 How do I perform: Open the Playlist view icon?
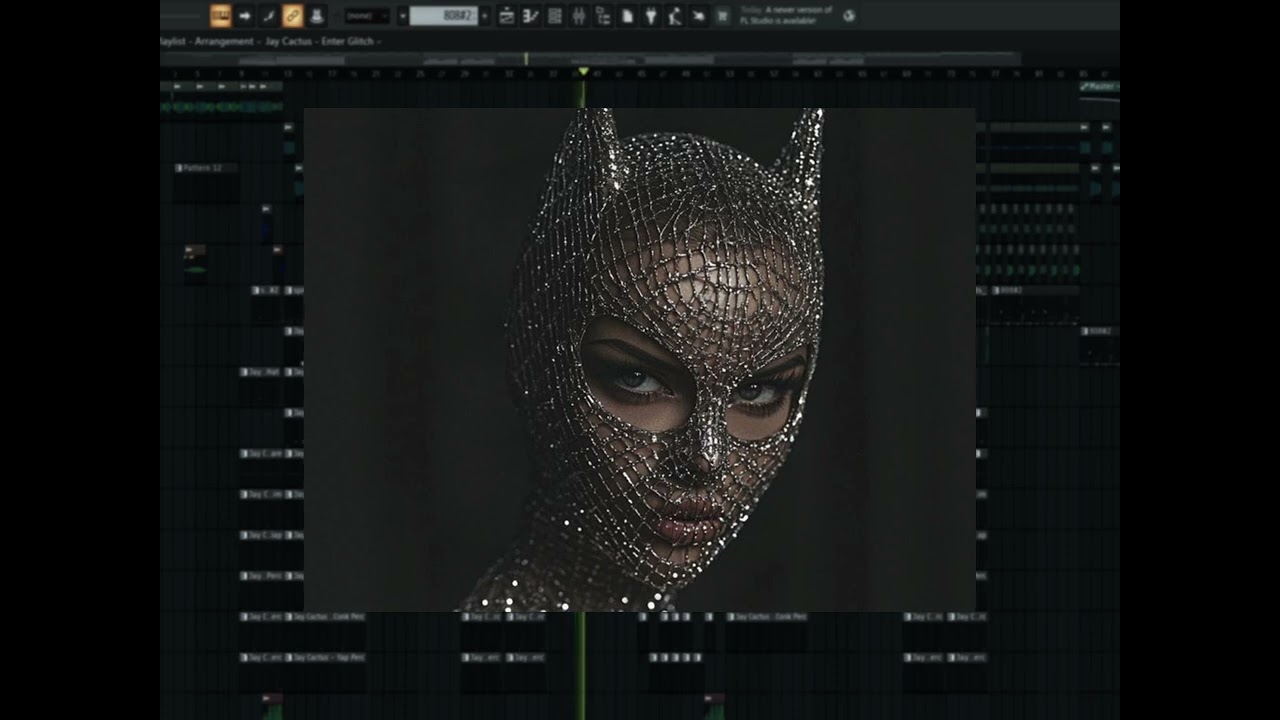coord(506,16)
